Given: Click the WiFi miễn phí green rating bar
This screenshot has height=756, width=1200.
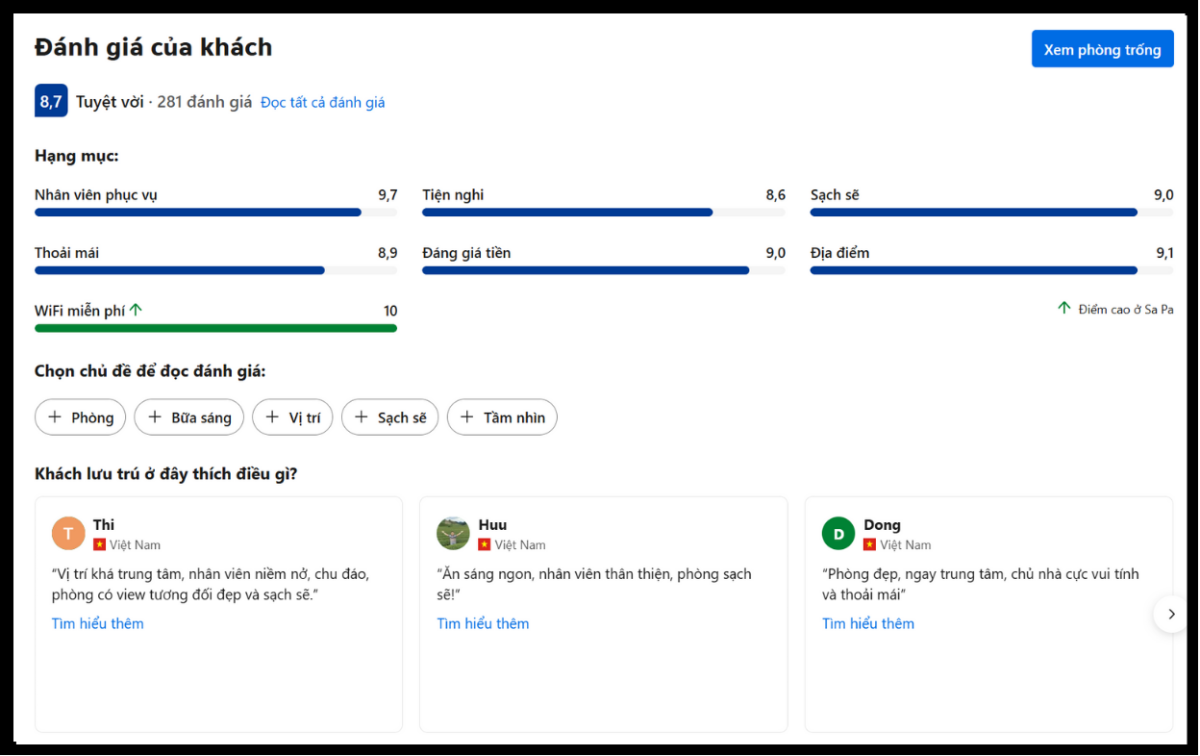Looking at the screenshot, I should (215, 328).
